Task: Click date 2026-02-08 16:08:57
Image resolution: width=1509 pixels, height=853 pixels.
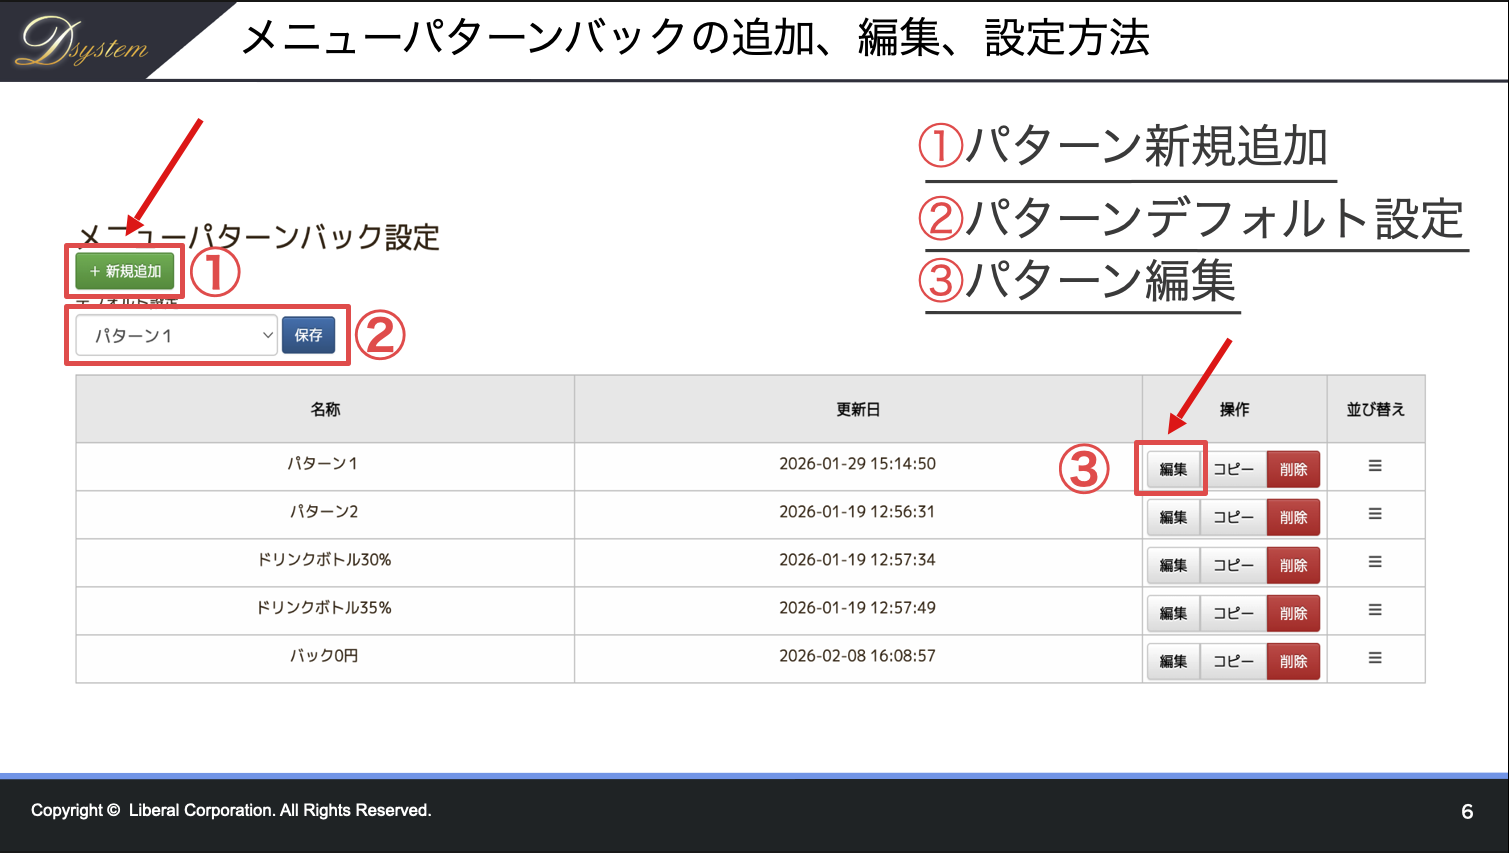Action: 858,656
